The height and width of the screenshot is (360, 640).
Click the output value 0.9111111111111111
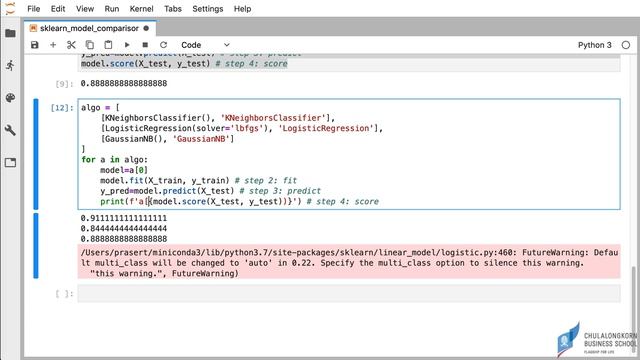(x=124, y=218)
